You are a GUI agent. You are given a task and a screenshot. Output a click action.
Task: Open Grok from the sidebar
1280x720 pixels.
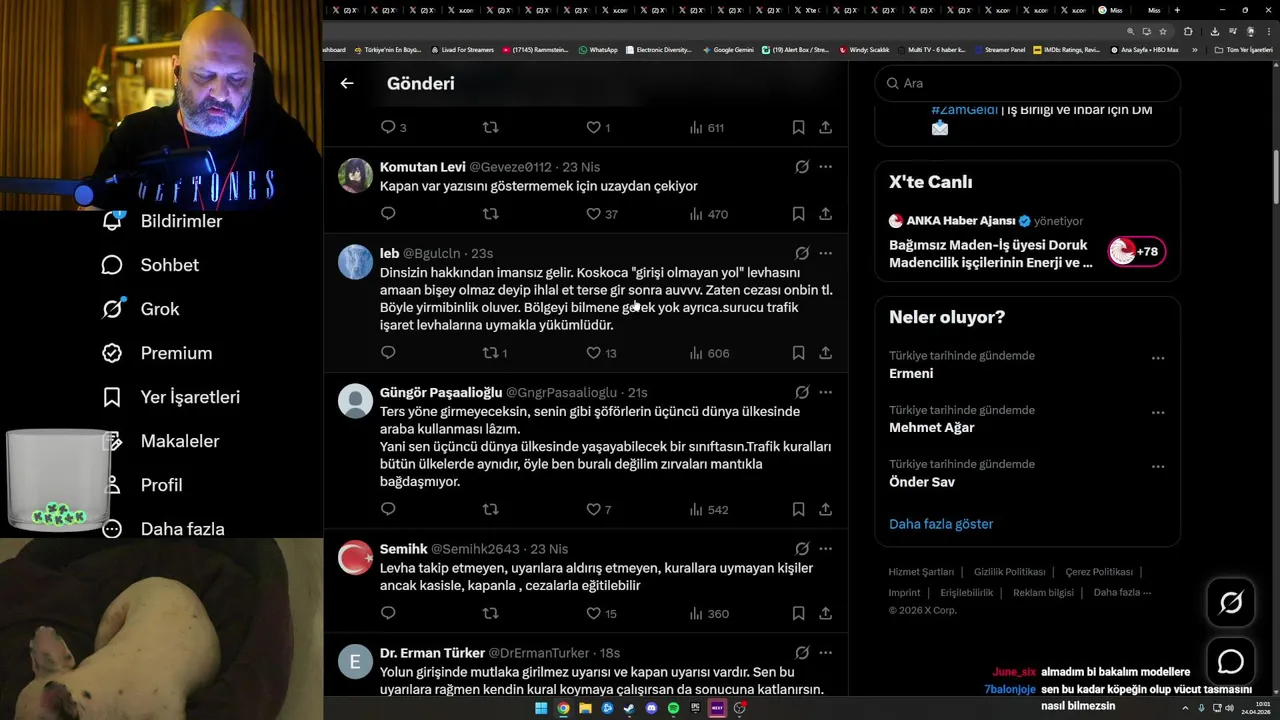coord(140,309)
